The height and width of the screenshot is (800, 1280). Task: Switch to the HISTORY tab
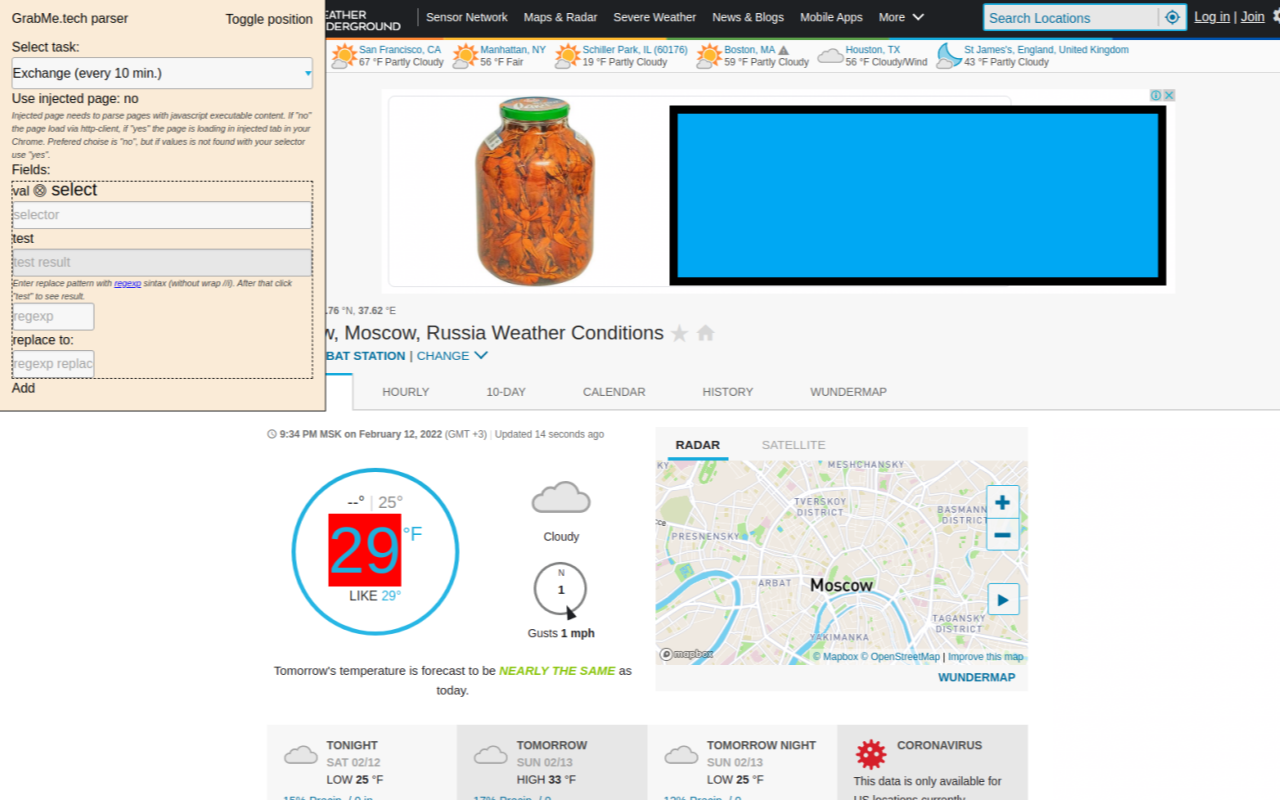click(x=728, y=392)
